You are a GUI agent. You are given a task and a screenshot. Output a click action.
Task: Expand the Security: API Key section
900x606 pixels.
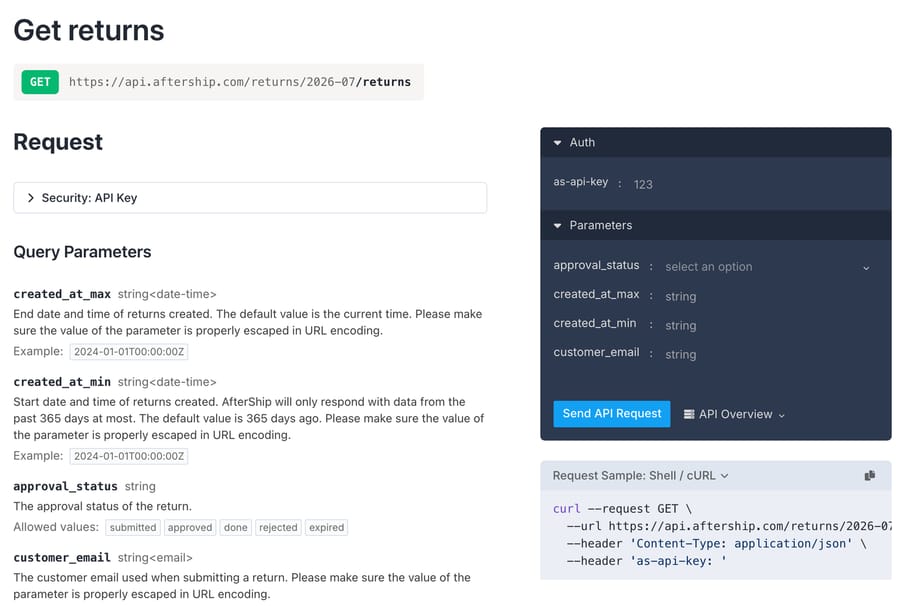[250, 197]
